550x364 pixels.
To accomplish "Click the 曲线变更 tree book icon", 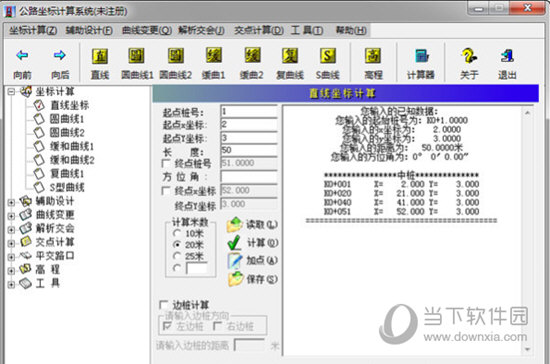I will (x=26, y=215).
